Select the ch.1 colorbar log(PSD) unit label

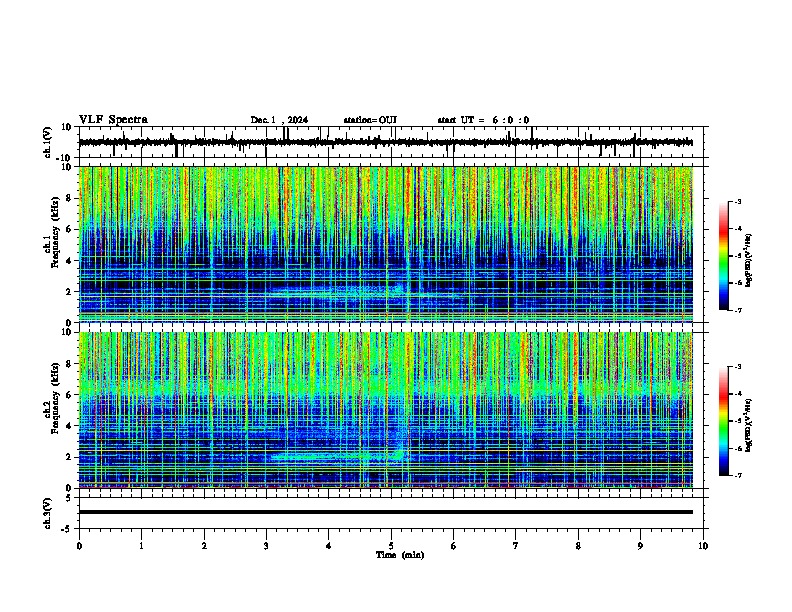[x=749, y=260]
